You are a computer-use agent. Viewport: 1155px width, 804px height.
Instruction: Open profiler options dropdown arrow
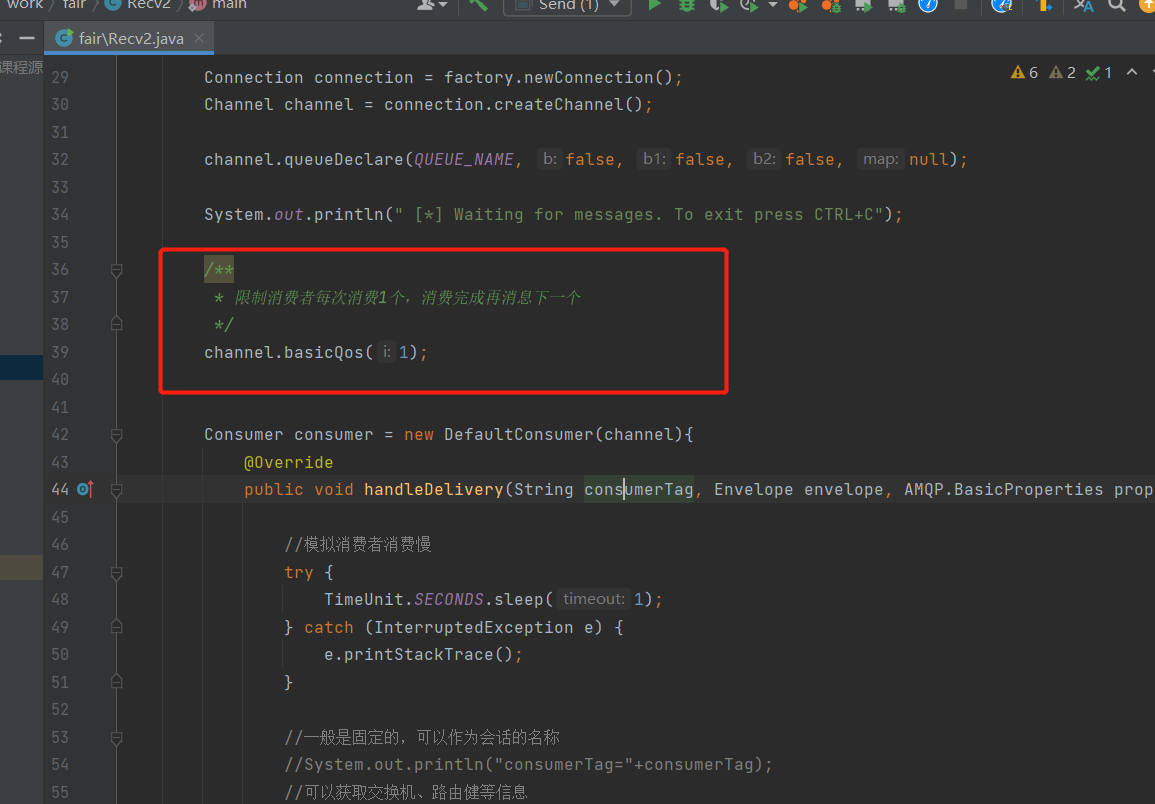coord(772,4)
